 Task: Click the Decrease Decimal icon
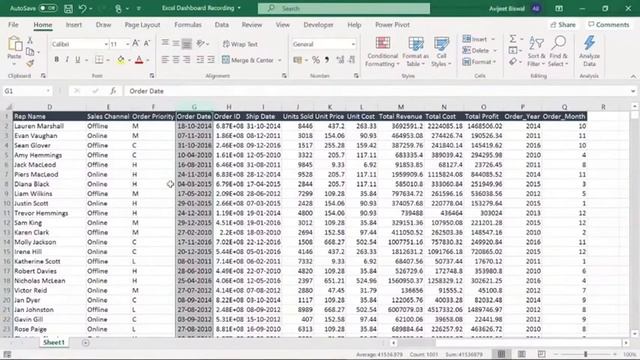click(x=351, y=60)
